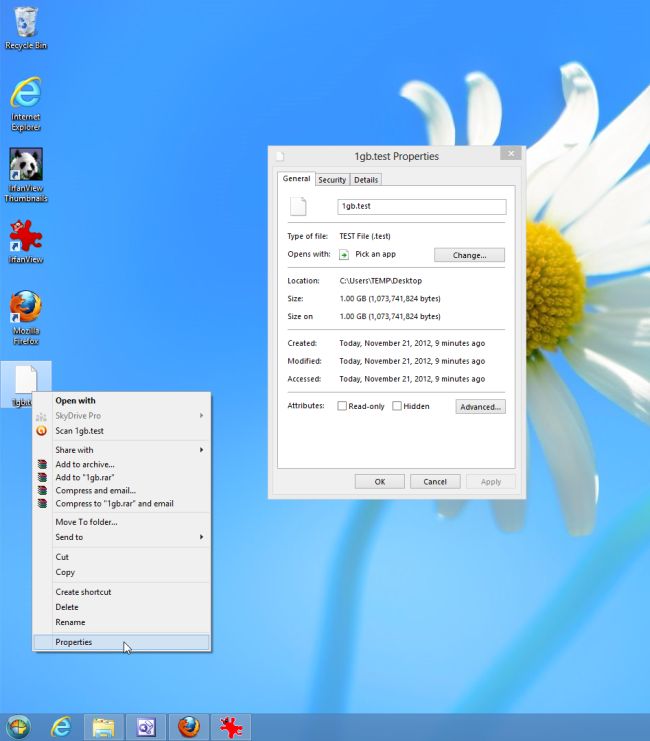Select the IrfanView red splat desktop icon

[x=26, y=241]
